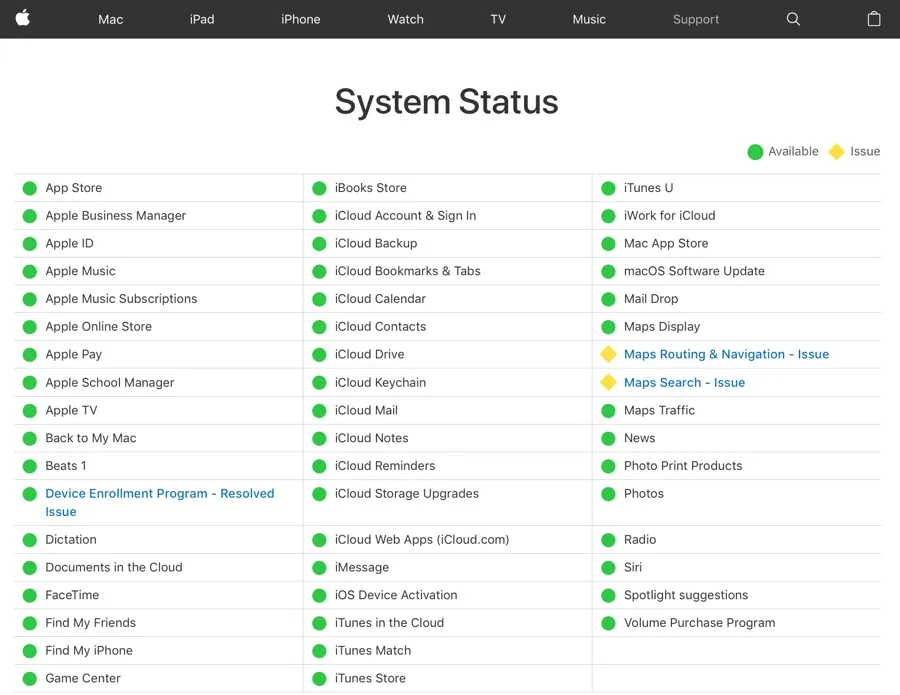Click the green dot next to iCloud Mail
Viewport: 900px width, 695px height.
click(x=320, y=410)
